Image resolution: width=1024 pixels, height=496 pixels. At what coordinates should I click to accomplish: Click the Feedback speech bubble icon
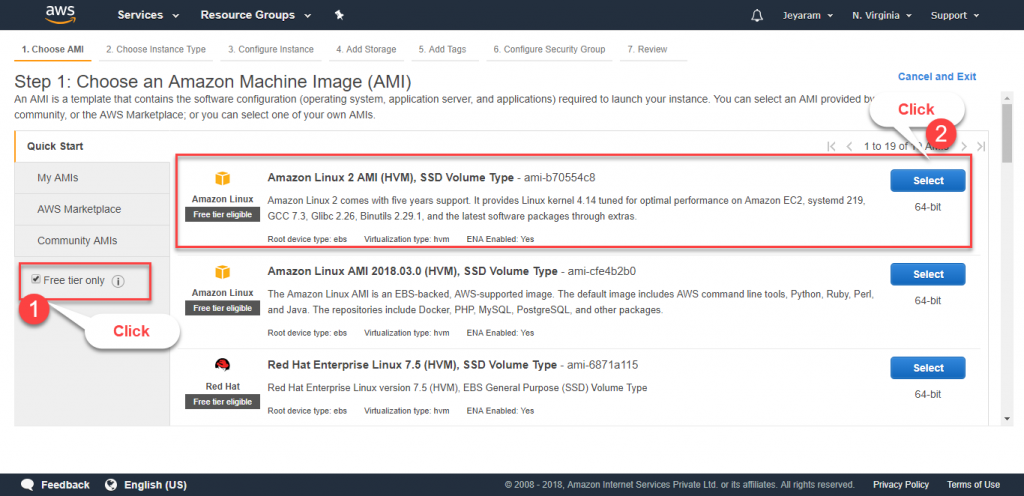coord(27,485)
